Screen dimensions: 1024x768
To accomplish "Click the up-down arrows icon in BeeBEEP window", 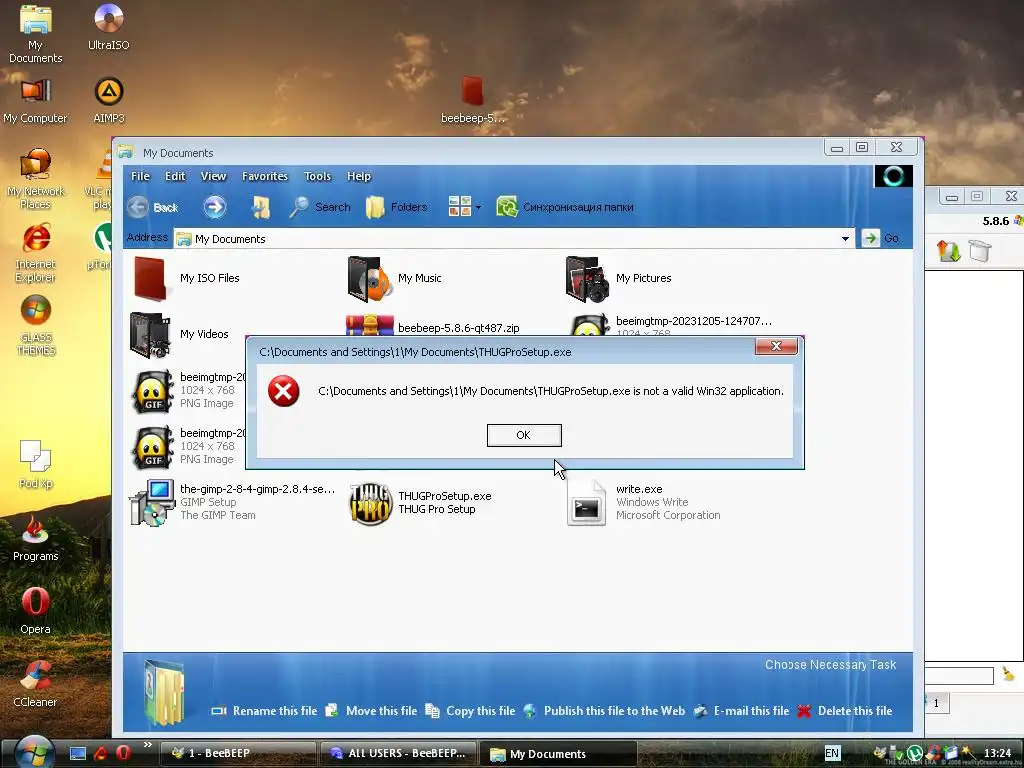I will tap(948, 251).
